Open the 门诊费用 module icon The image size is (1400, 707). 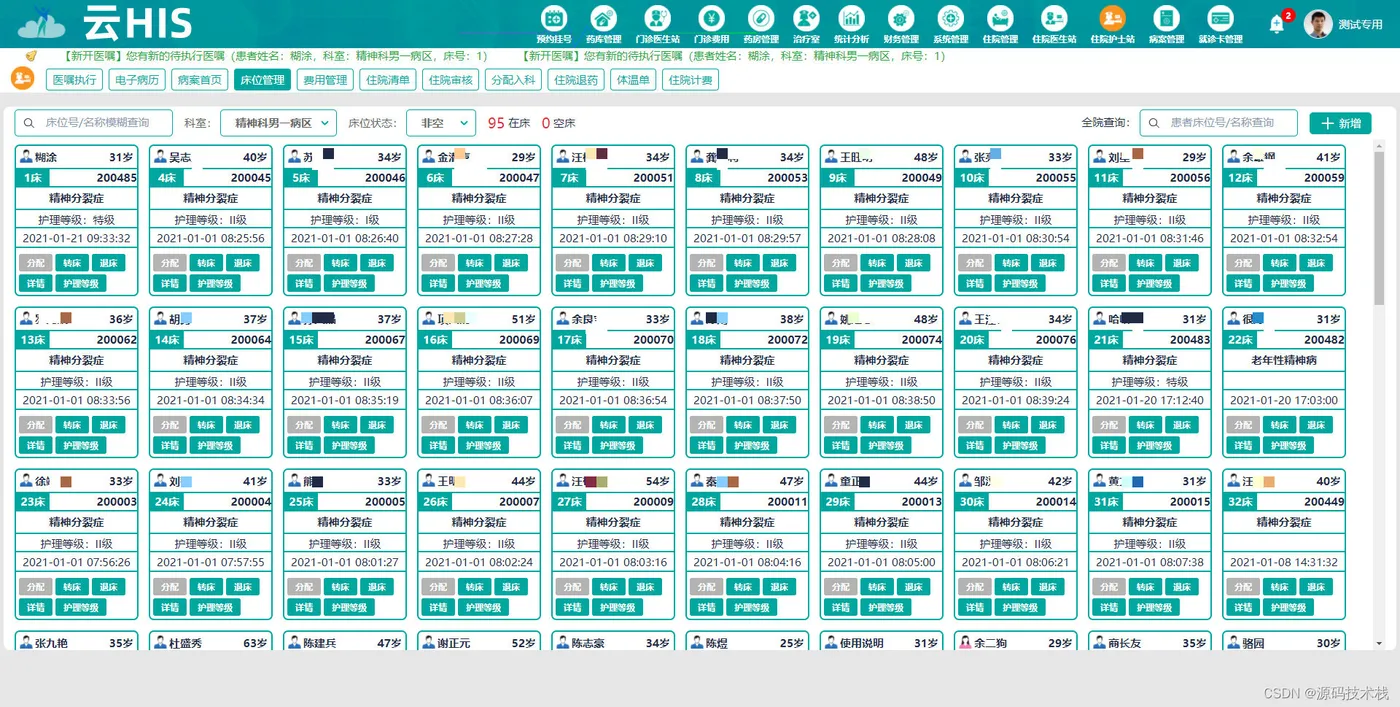click(711, 17)
